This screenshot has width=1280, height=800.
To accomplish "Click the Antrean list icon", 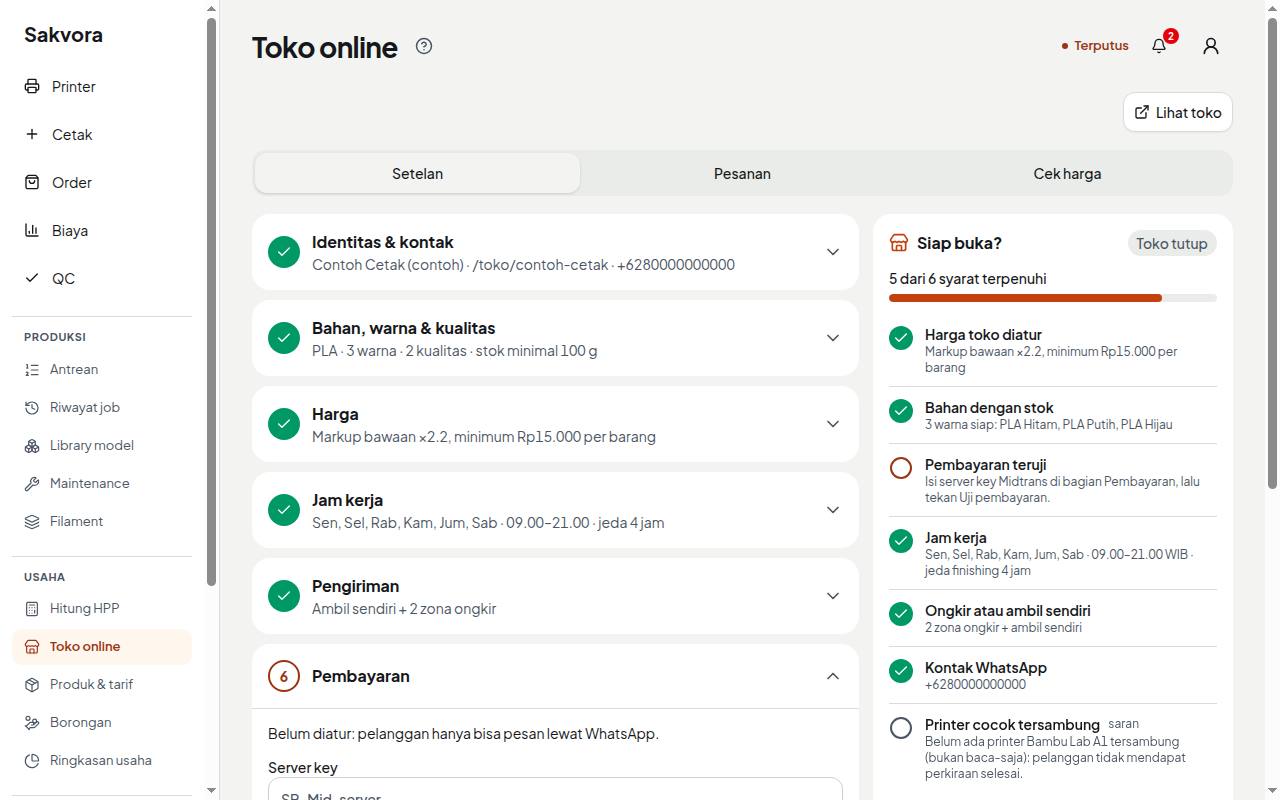I will coord(32,370).
